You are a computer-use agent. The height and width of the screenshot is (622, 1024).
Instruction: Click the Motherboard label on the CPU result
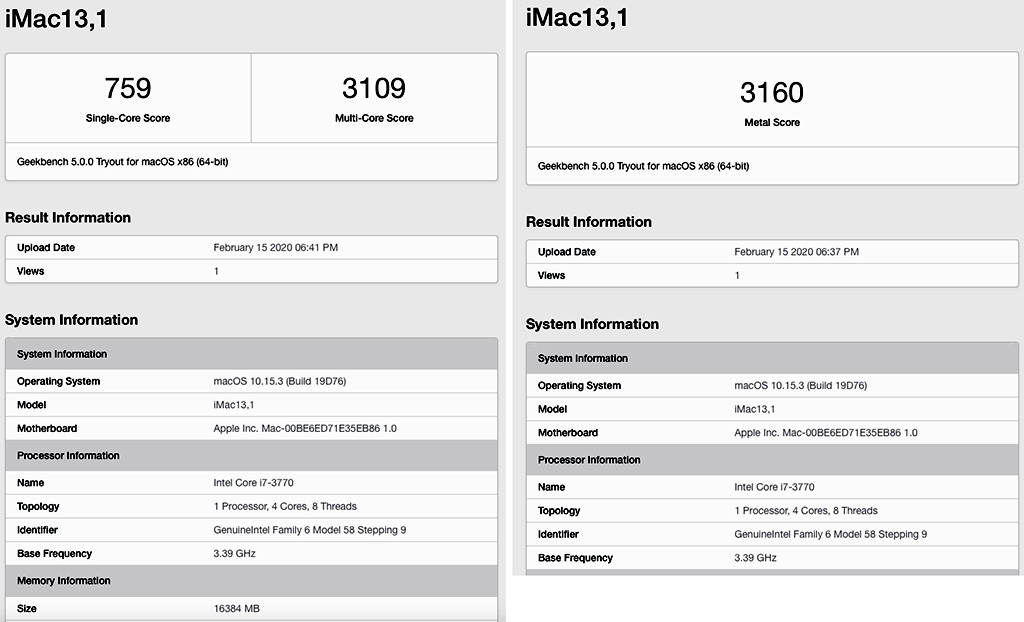pos(47,429)
